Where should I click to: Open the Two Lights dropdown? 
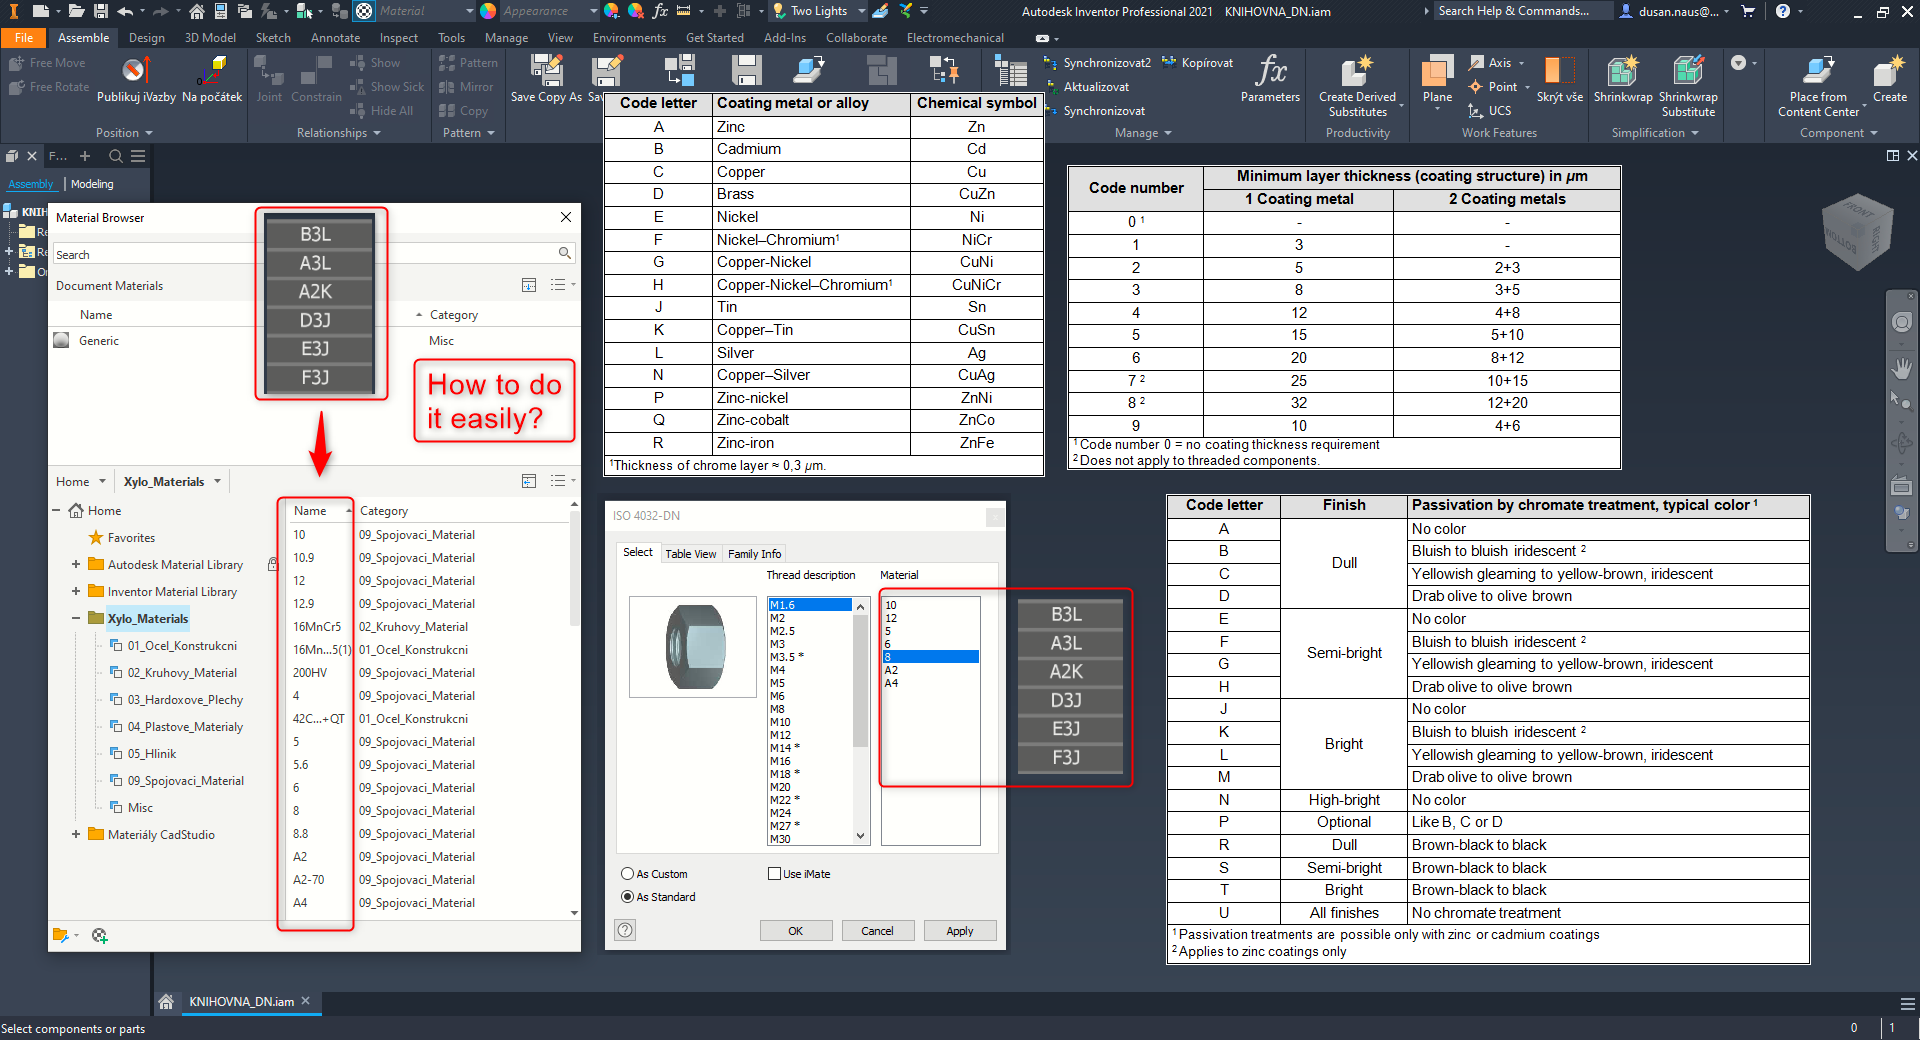860,11
